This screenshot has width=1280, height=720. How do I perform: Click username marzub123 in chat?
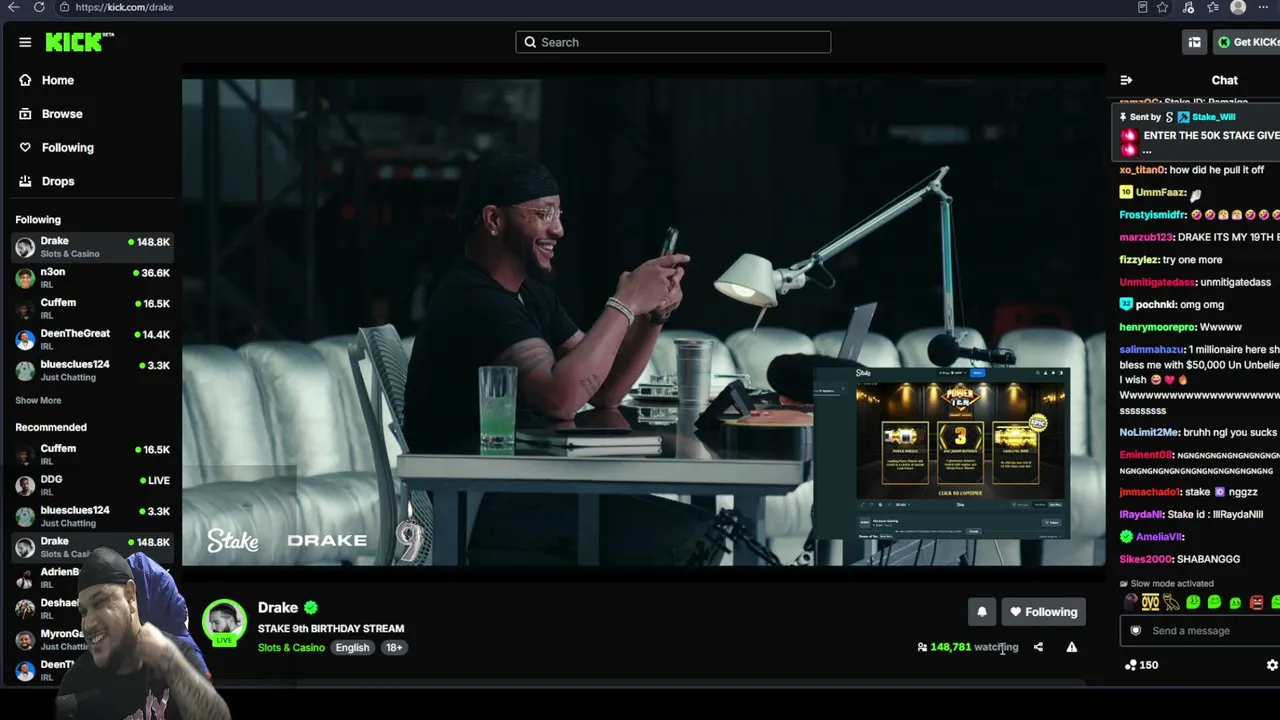click(1145, 237)
